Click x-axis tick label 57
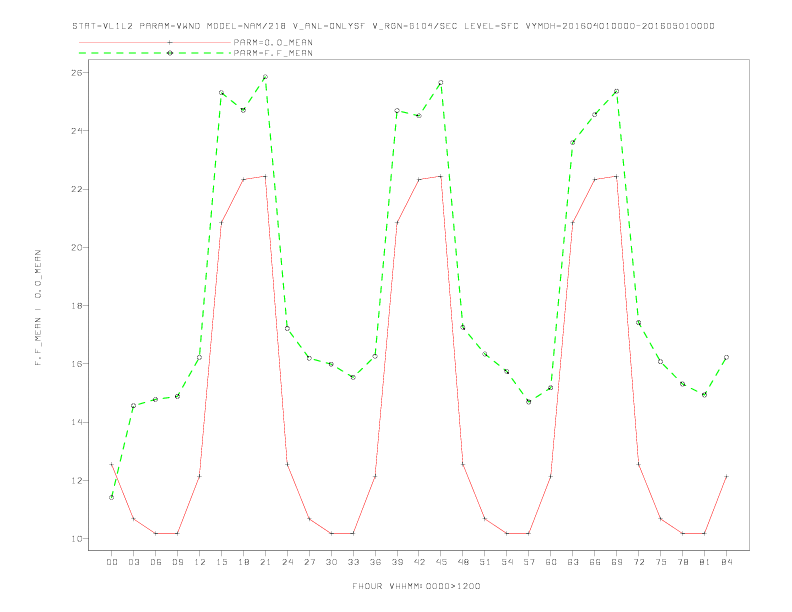The width and height of the screenshot is (792, 612). [x=529, y=562]
